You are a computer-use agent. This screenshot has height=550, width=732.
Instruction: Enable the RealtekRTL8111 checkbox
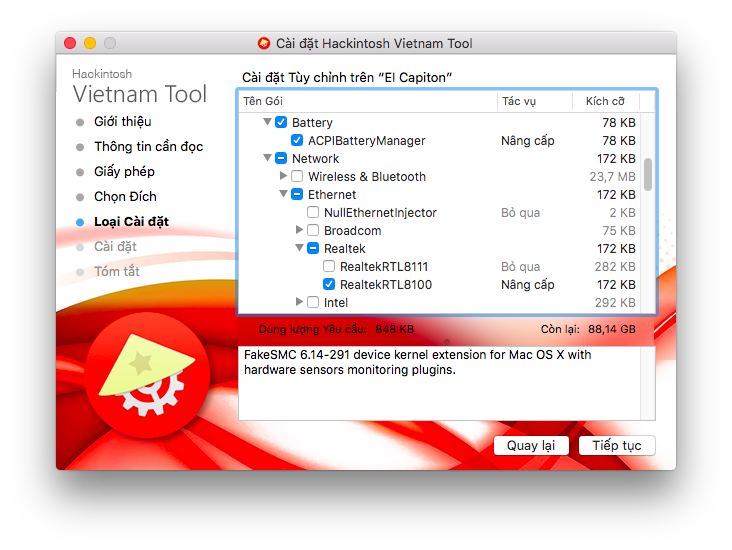pos(329,267)
